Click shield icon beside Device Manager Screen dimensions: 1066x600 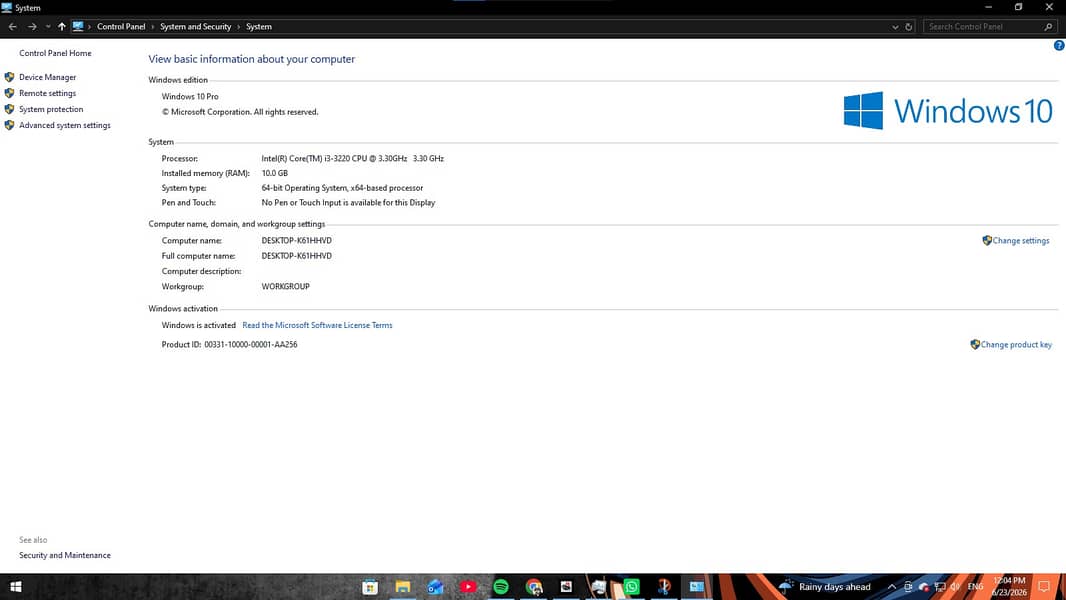click(x=10, y=77)
